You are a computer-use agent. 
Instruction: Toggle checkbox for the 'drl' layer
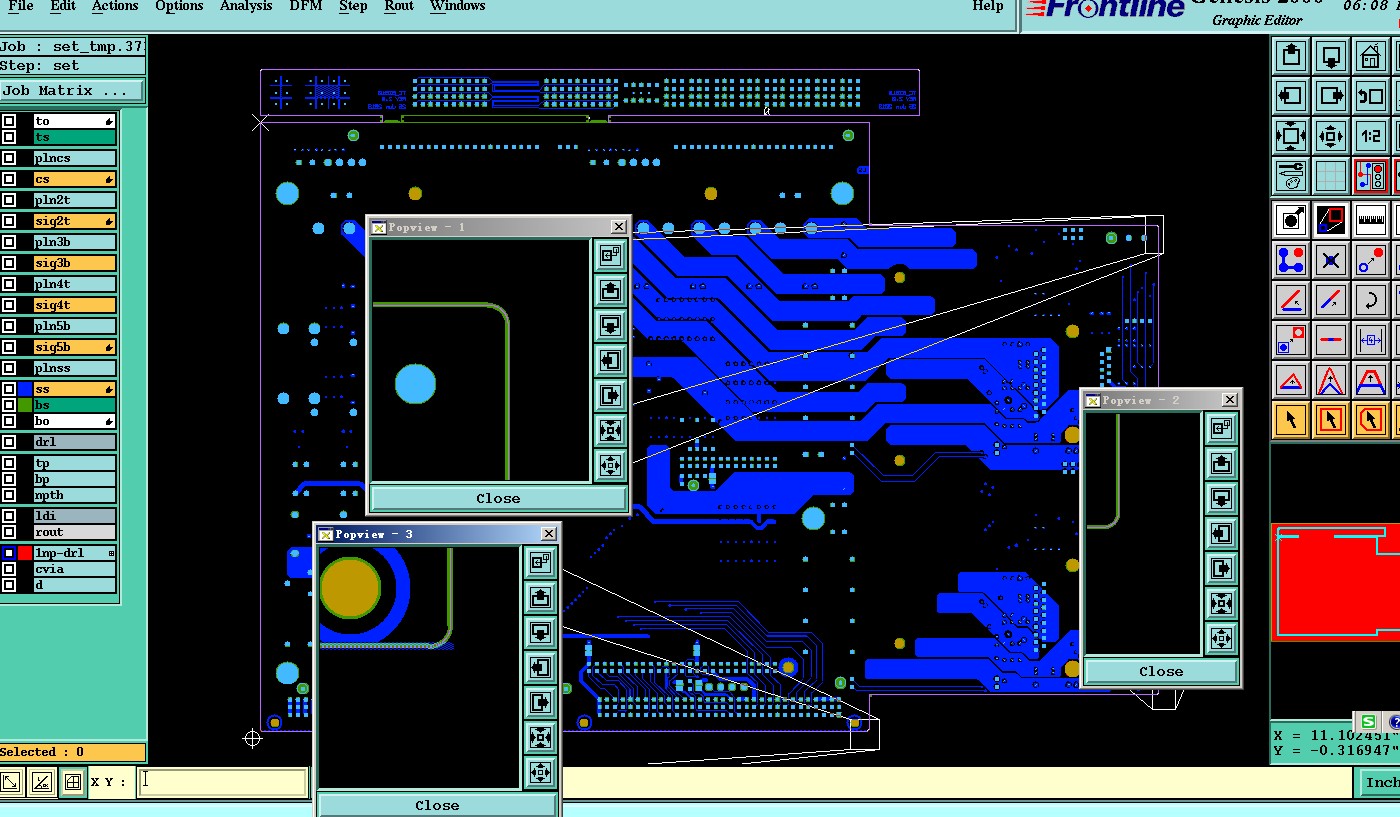coord(9,442)
